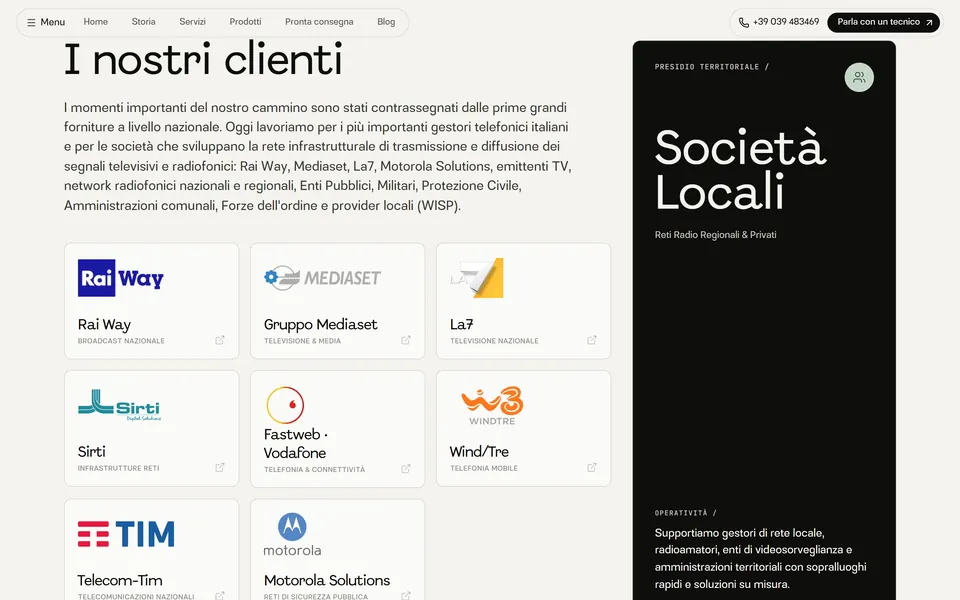Click the hamburger lines icon beside Menu
This screenshot has width=960, height=600.
point(31,23)
